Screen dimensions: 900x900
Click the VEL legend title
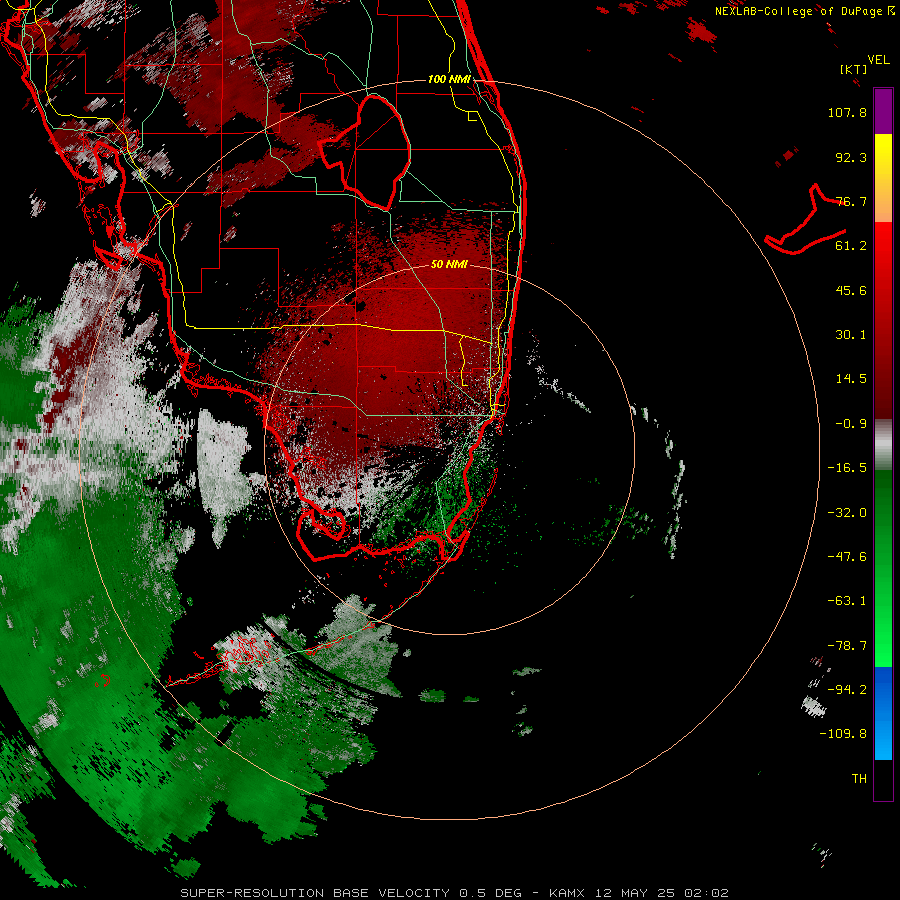879,59
